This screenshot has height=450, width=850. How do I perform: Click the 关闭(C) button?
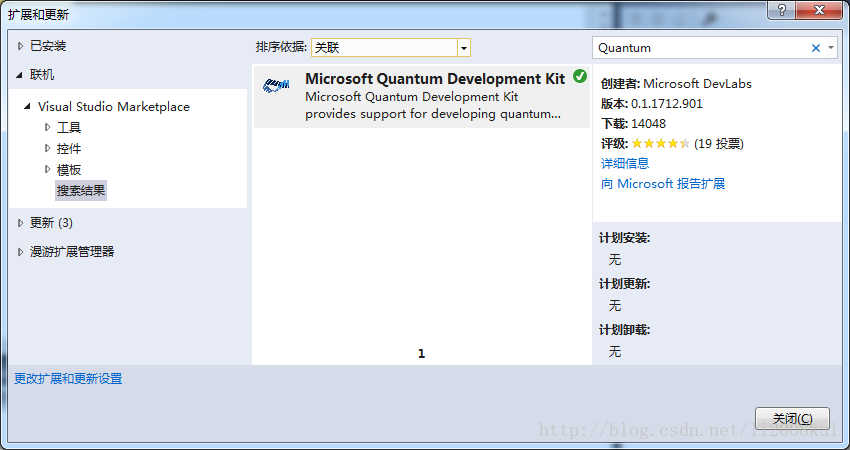[792, 419]
